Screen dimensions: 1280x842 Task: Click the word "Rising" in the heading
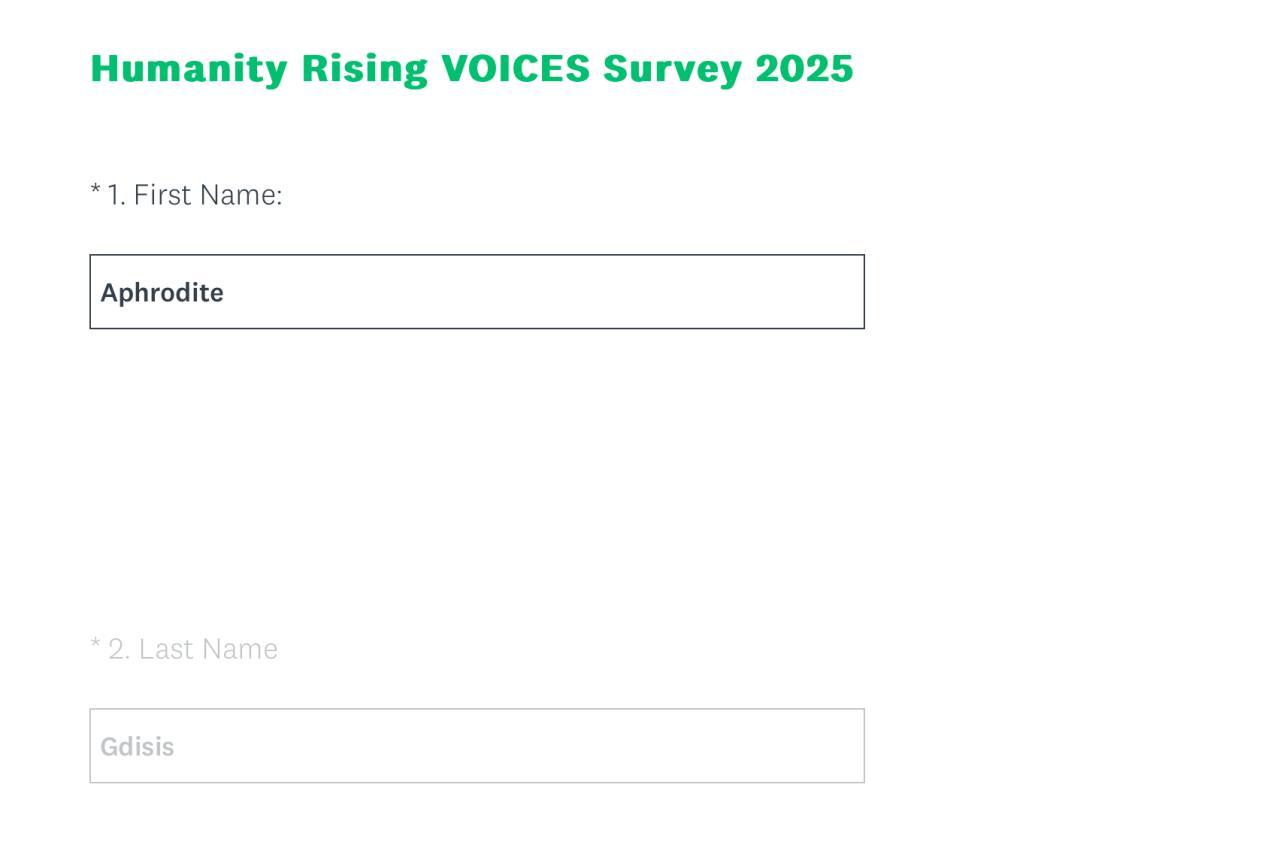pos(365,69)
